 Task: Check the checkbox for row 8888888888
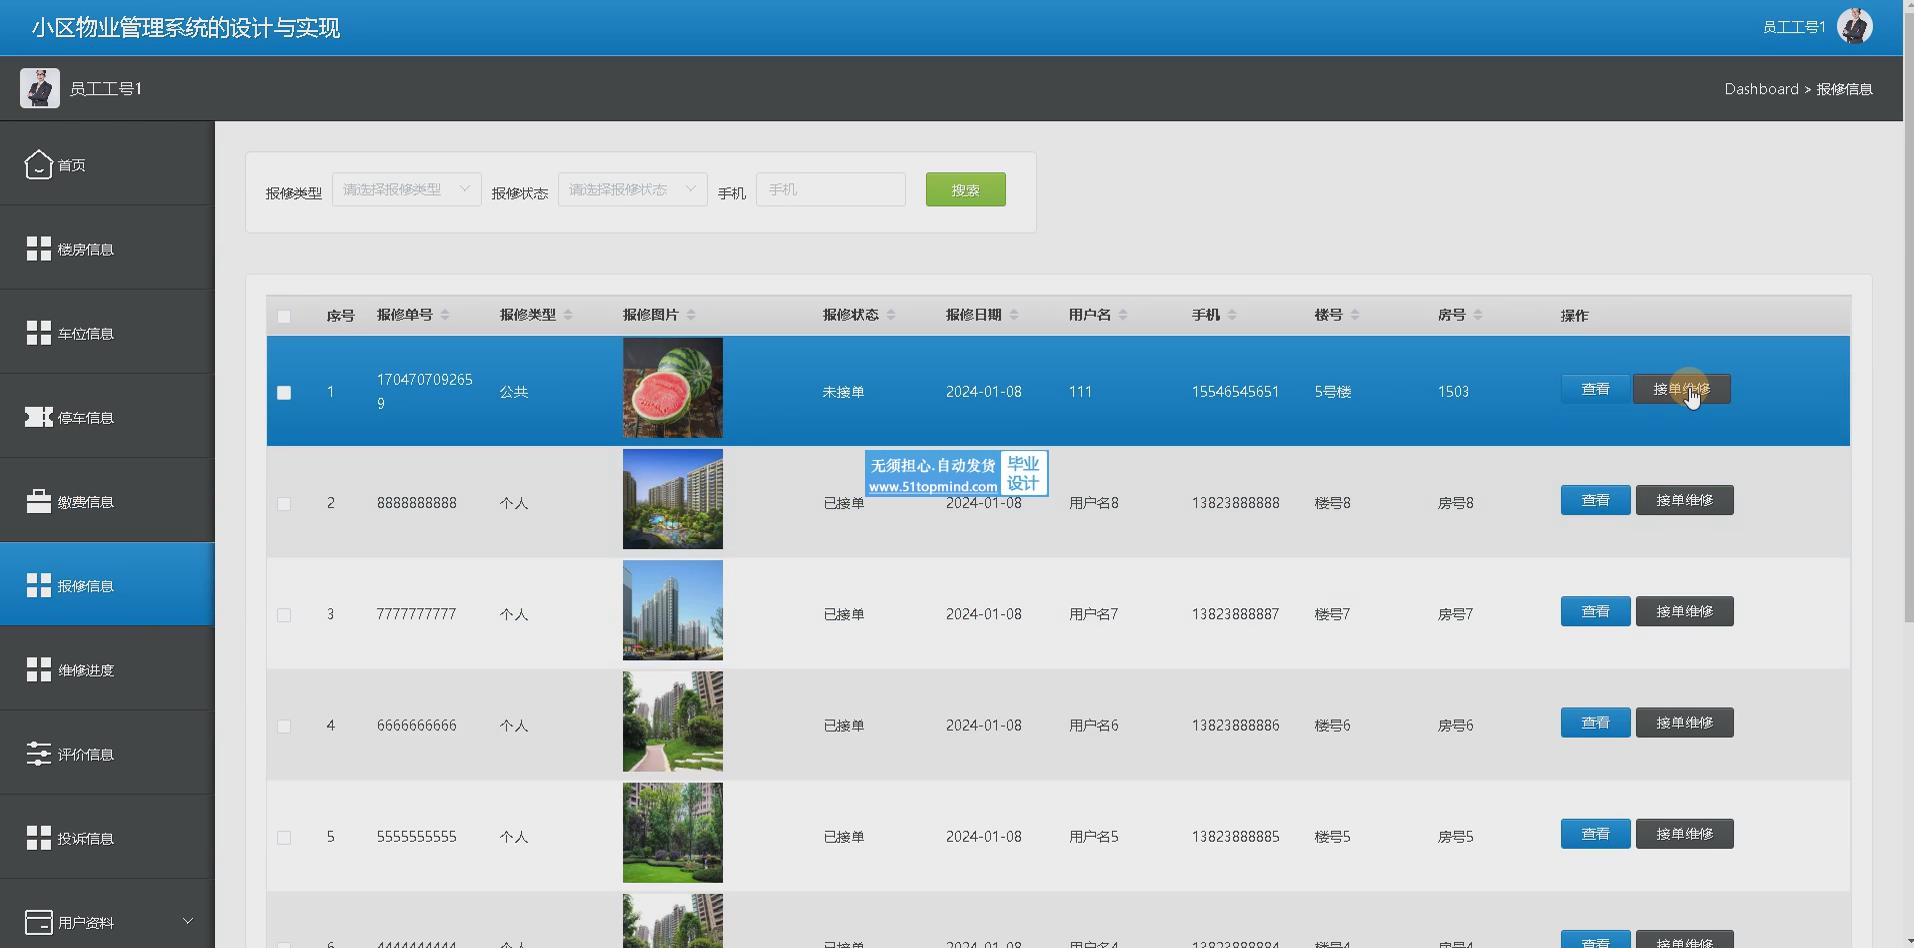(x=284, y=504)
